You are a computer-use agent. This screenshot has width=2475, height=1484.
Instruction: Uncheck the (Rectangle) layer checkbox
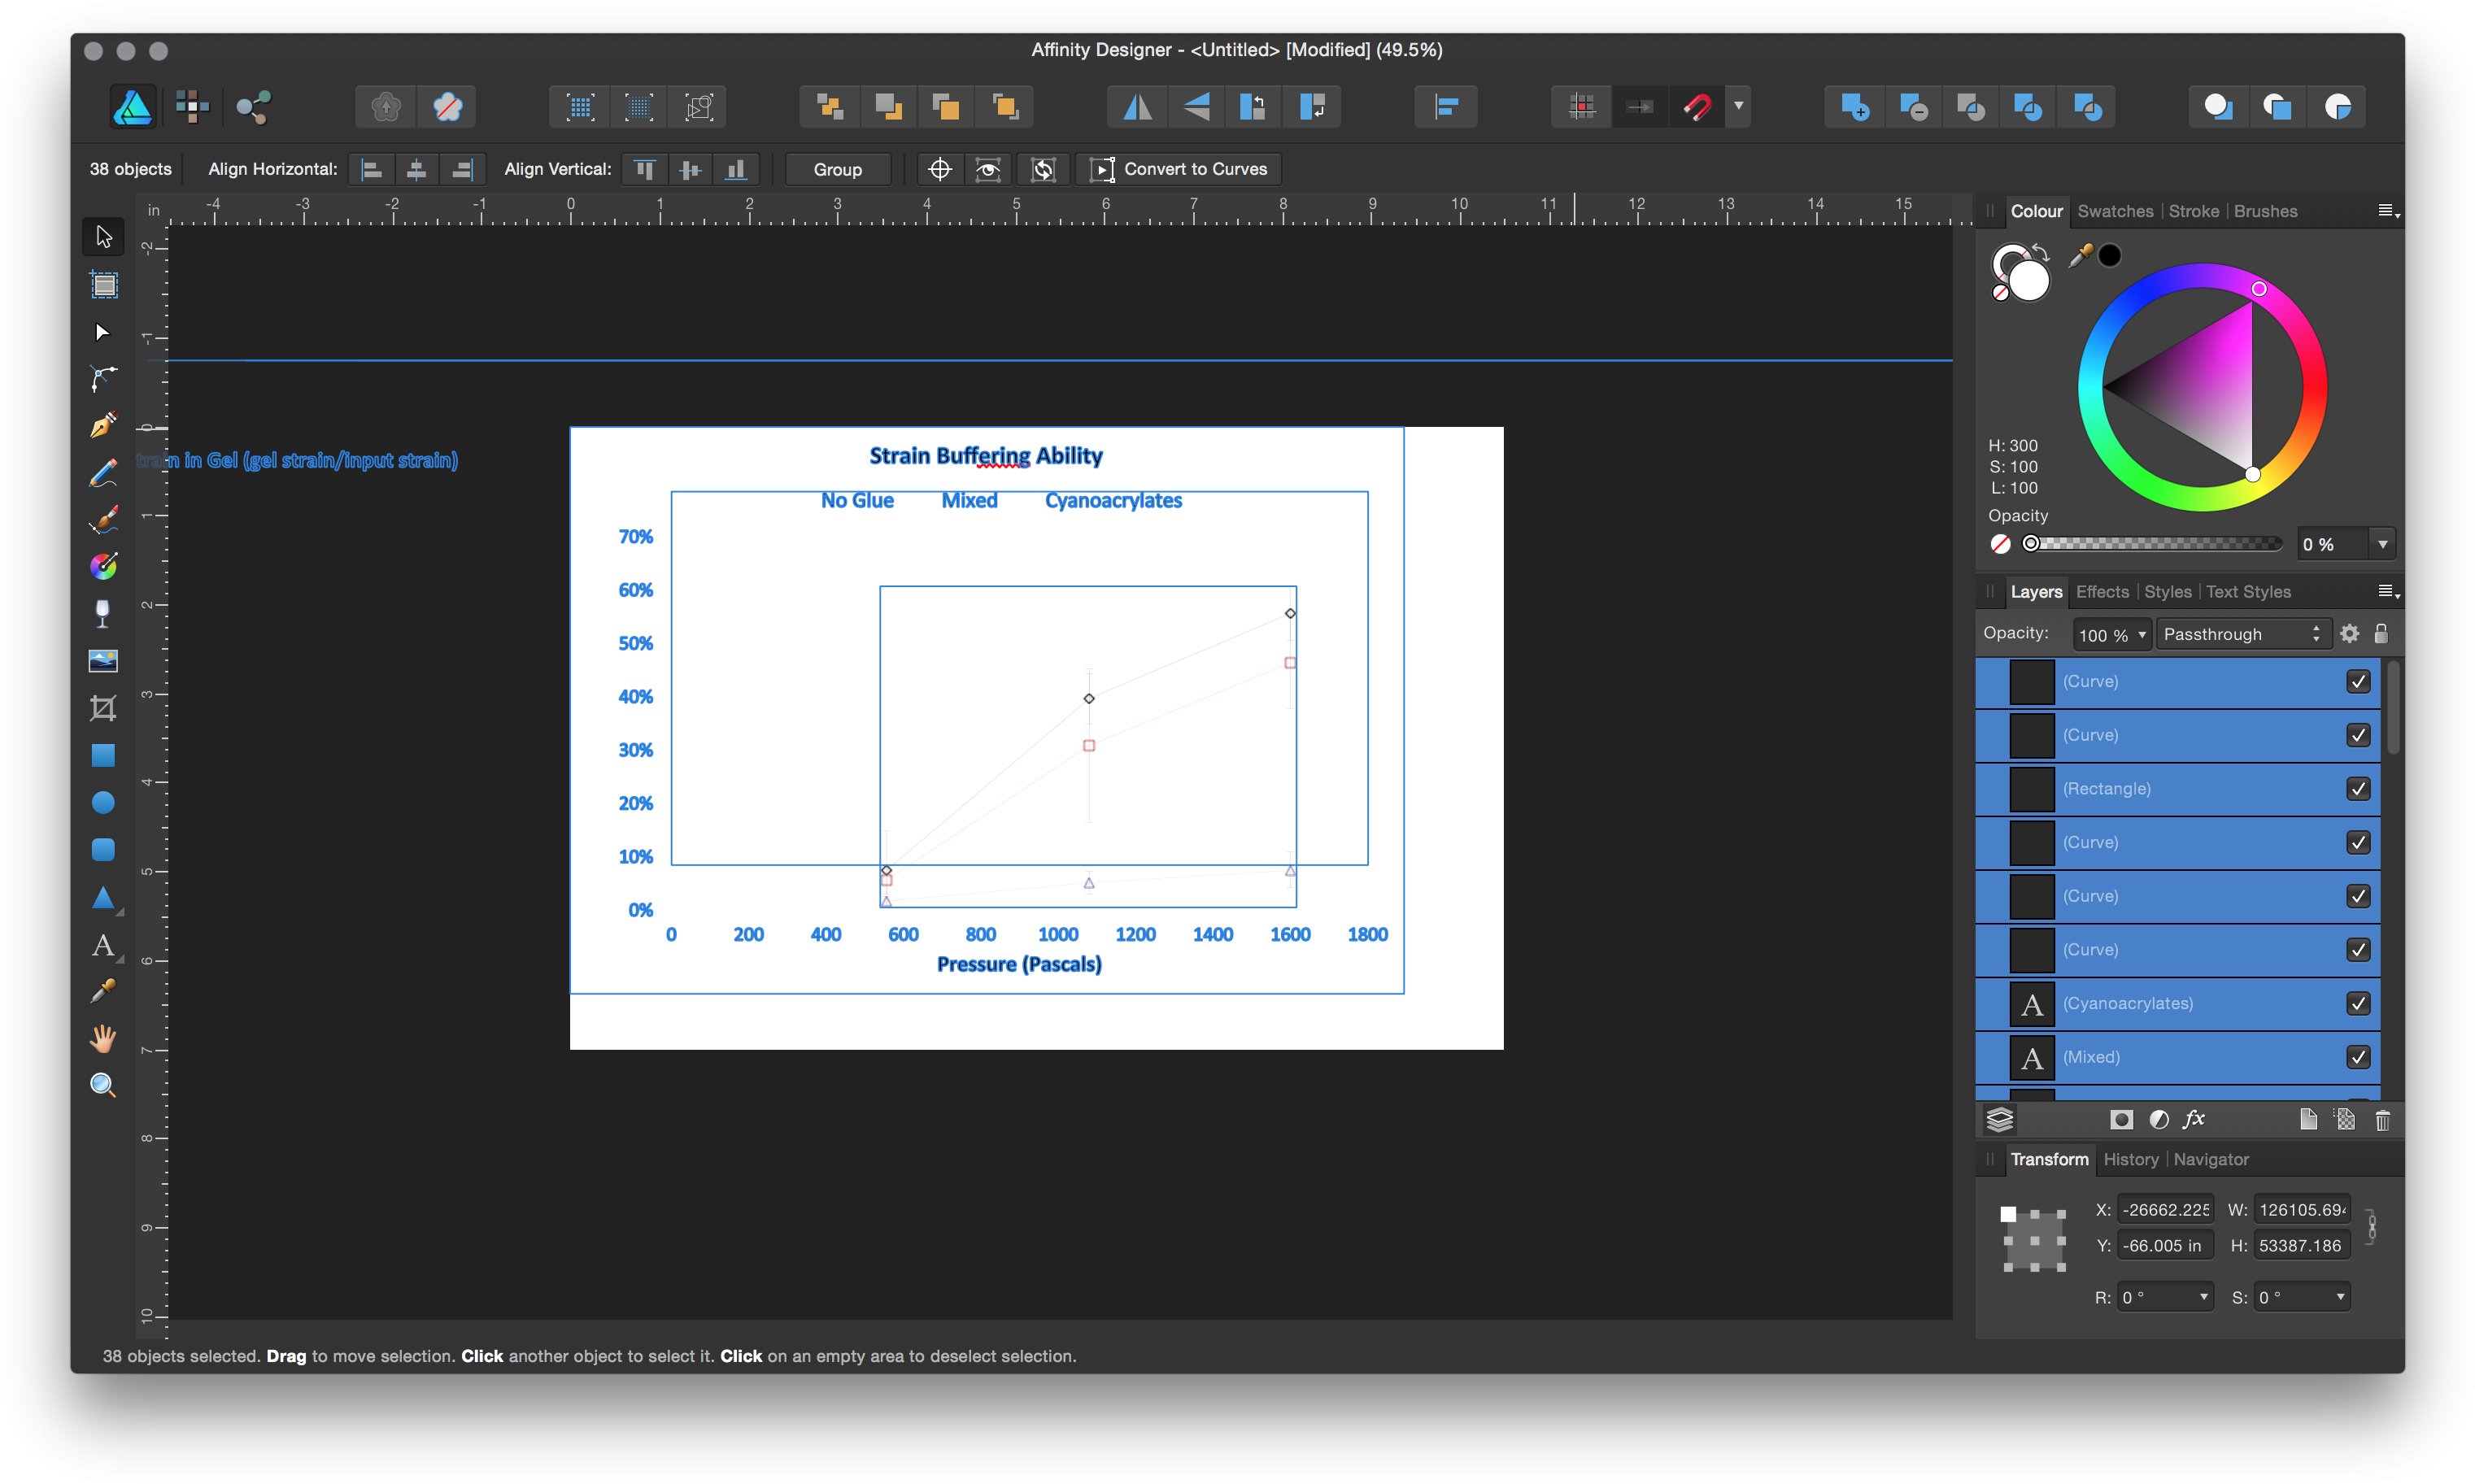[2359, 788]
